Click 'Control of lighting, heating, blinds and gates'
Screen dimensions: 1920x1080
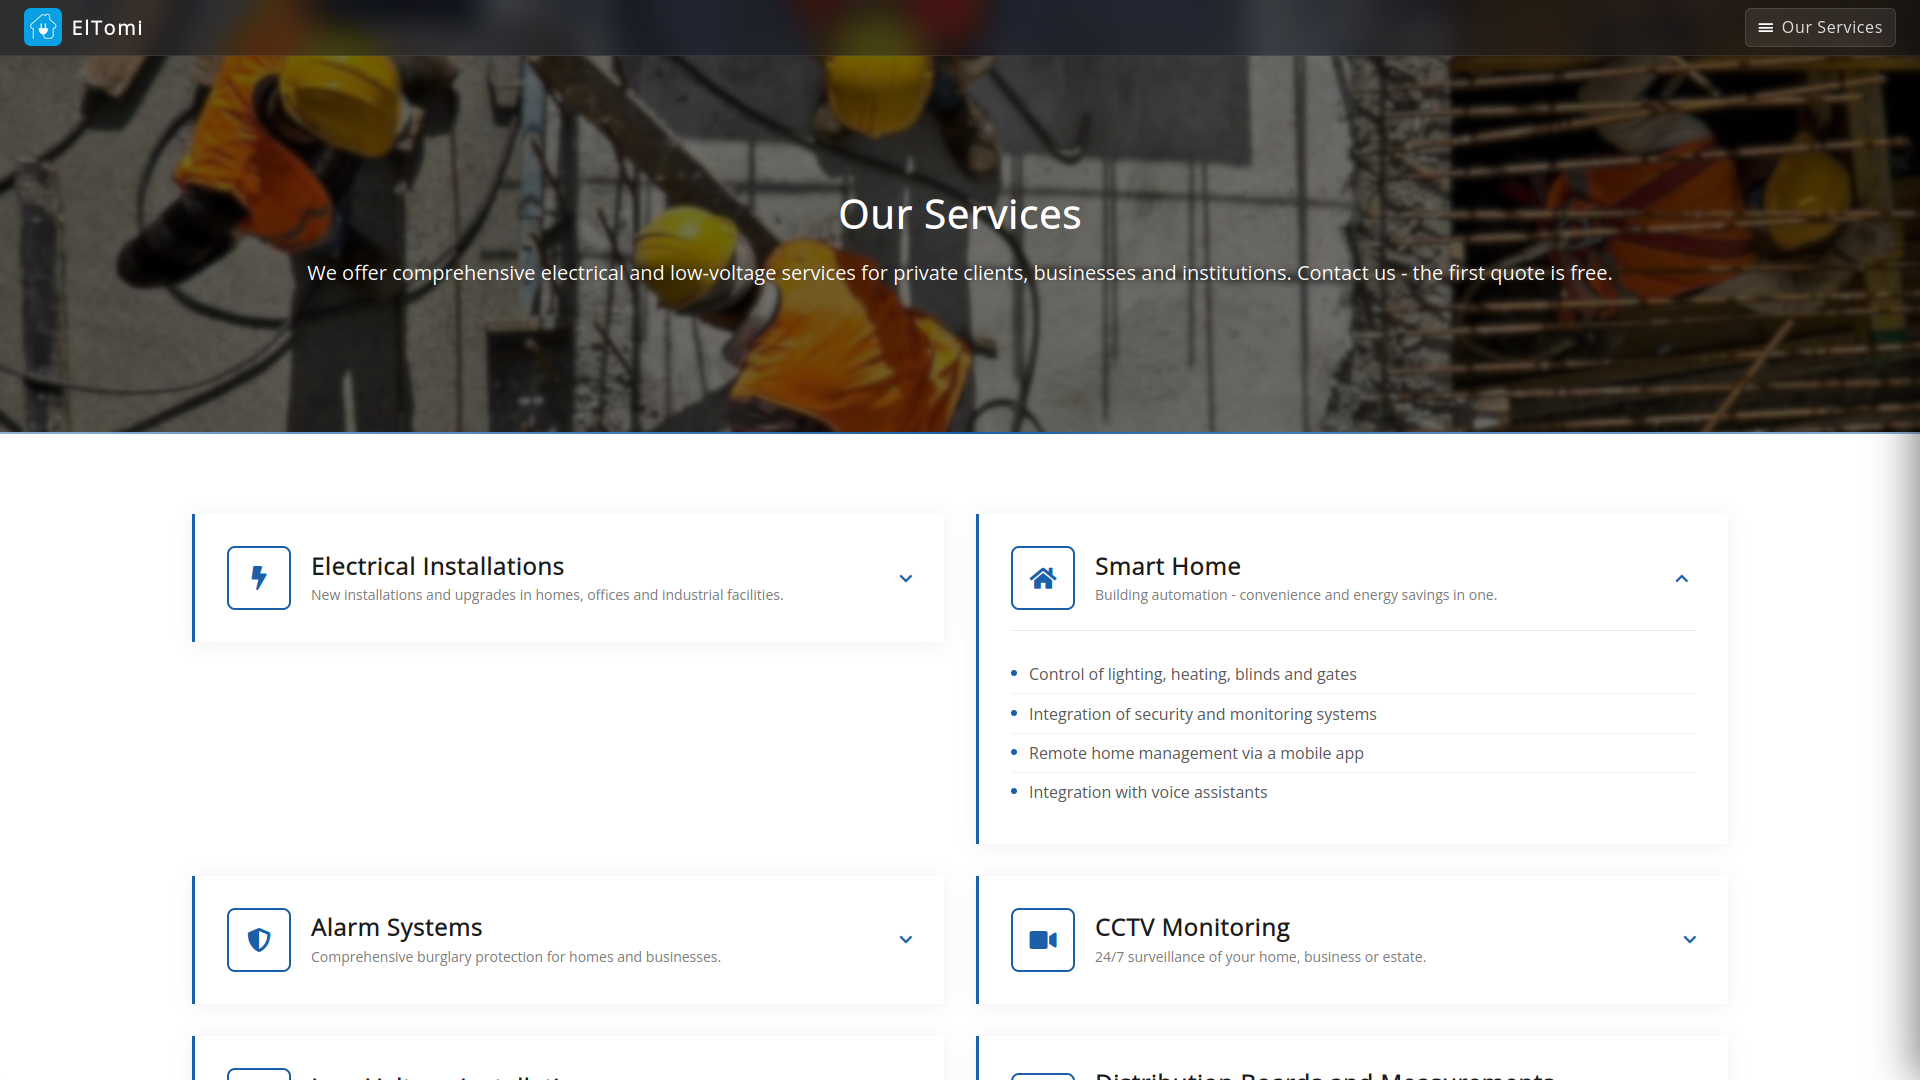1192,674
